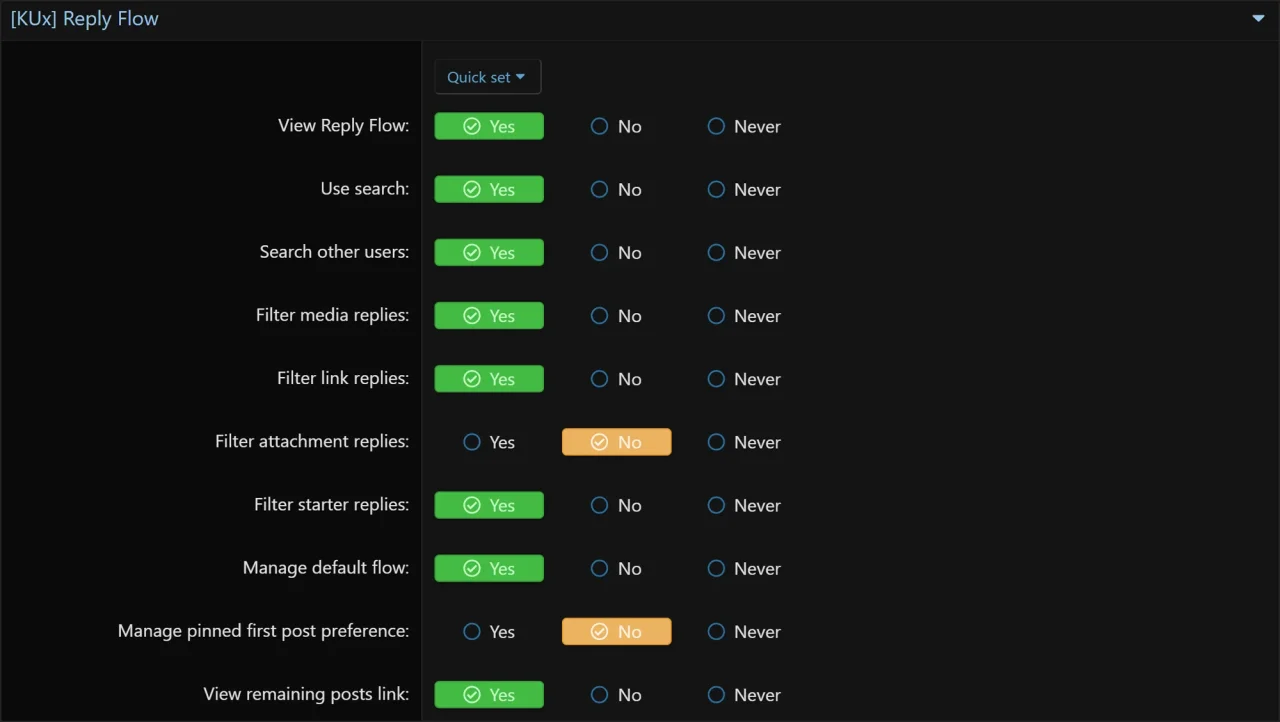Open the Quick set dropdown
The image size is (1280, 722).
click(x=487, y=77)
